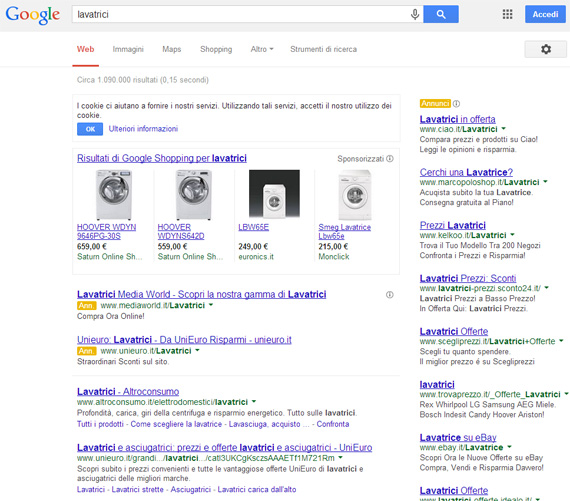Image resolution: width=570 pixels, height=501 pixels.
Task: Activate voice search microphone icon
Action: [415, 15]
